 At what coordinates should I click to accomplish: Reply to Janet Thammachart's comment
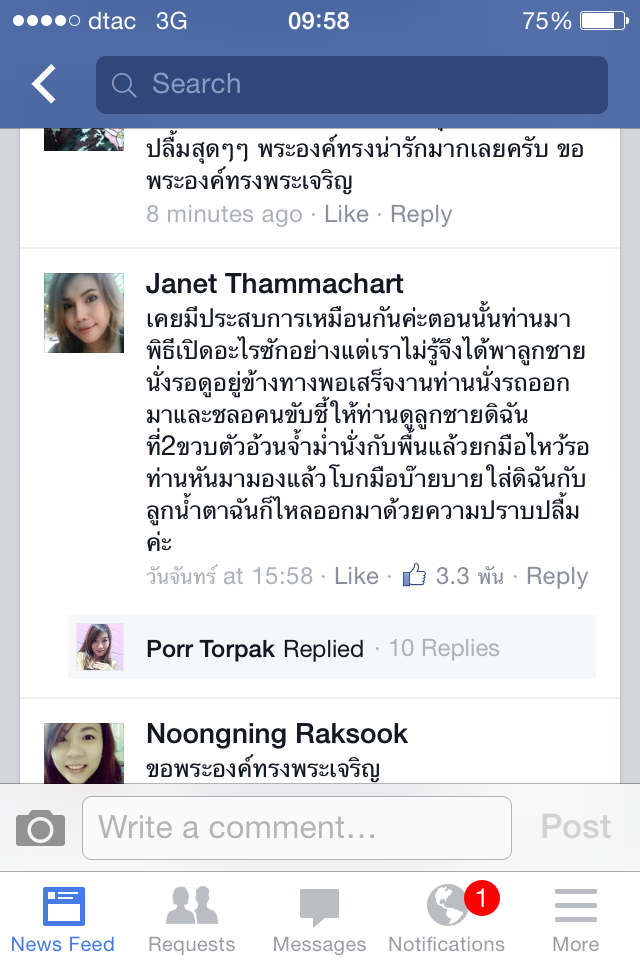pyautogui.click(x=557, y=576)
